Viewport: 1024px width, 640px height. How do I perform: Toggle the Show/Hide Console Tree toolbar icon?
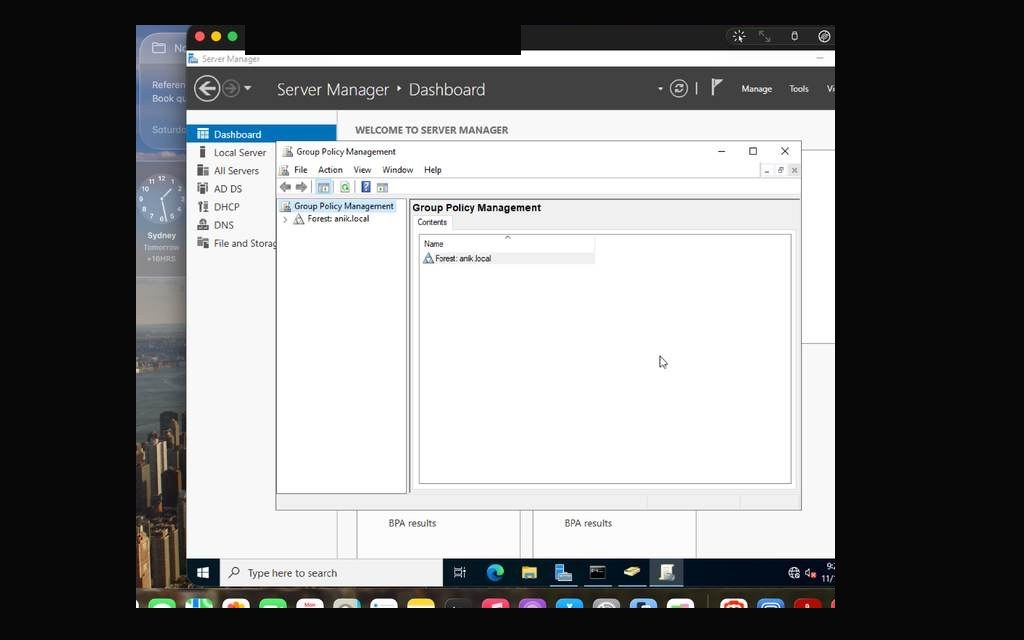coord(324,187)
